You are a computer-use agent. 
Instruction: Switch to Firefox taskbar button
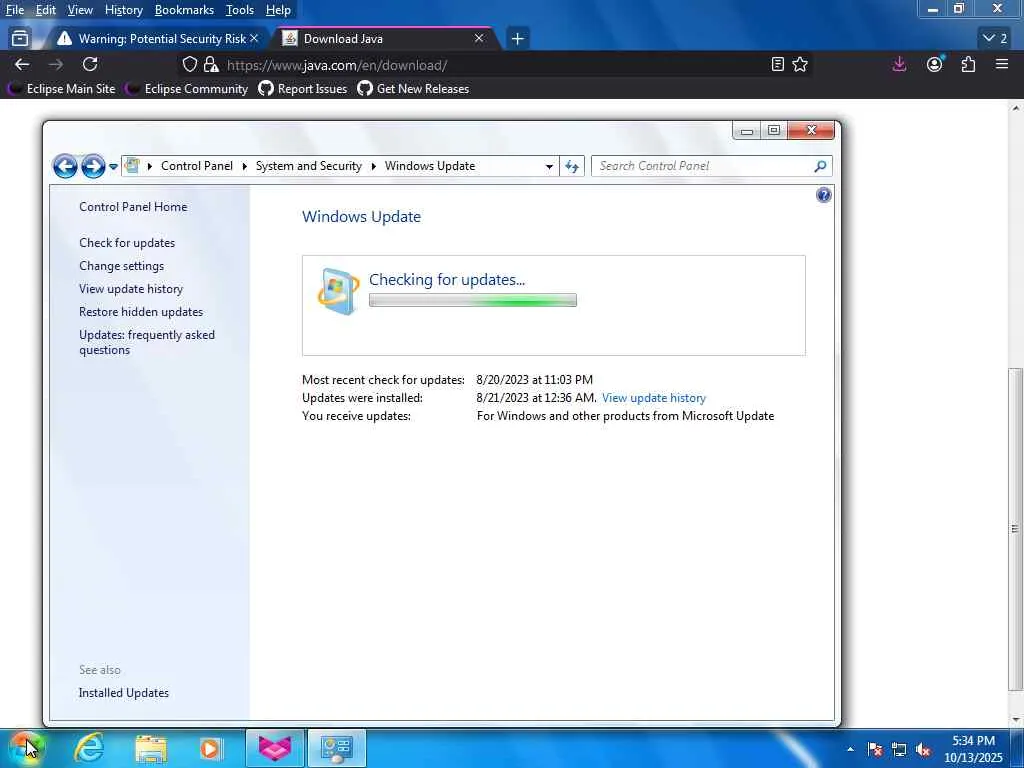point(275,748)
